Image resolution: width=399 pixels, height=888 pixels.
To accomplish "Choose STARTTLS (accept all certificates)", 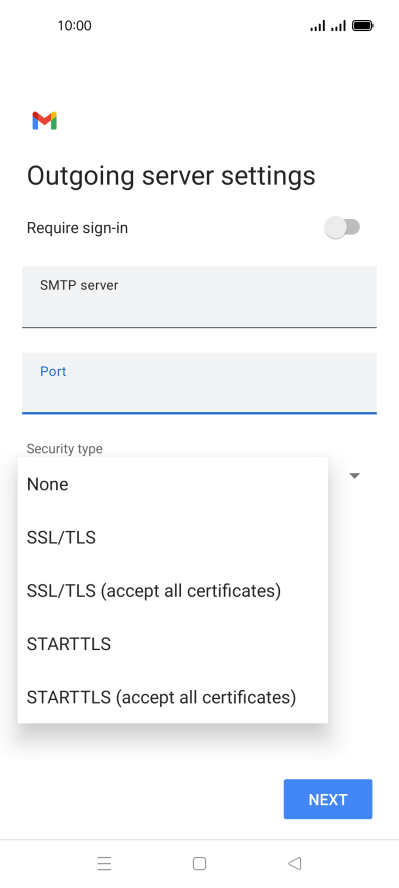I will [173, 697].
